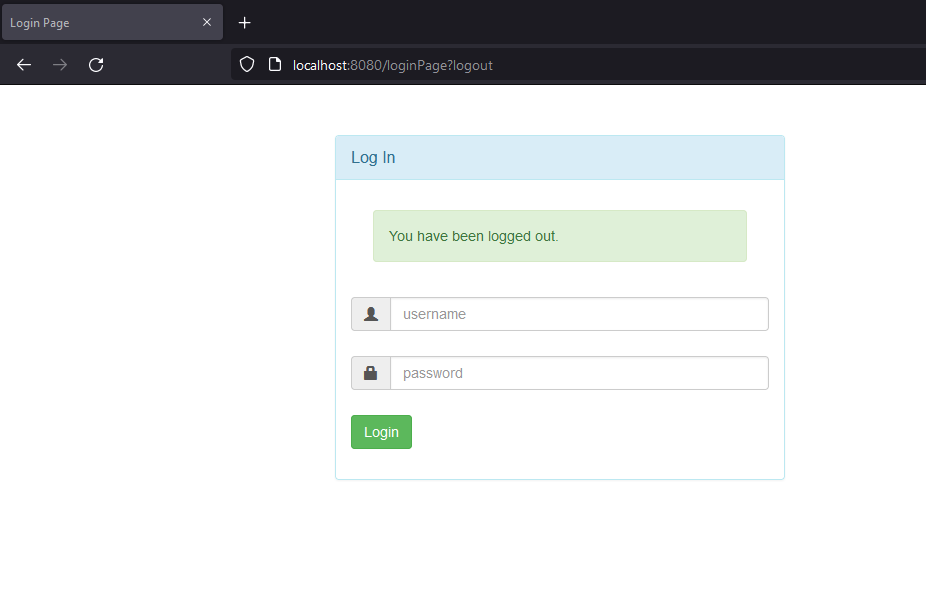This screenshot has width=926, height=615.
Task: Click the password placeholder text
Action: pyautogui.click(x=432, y=372)
